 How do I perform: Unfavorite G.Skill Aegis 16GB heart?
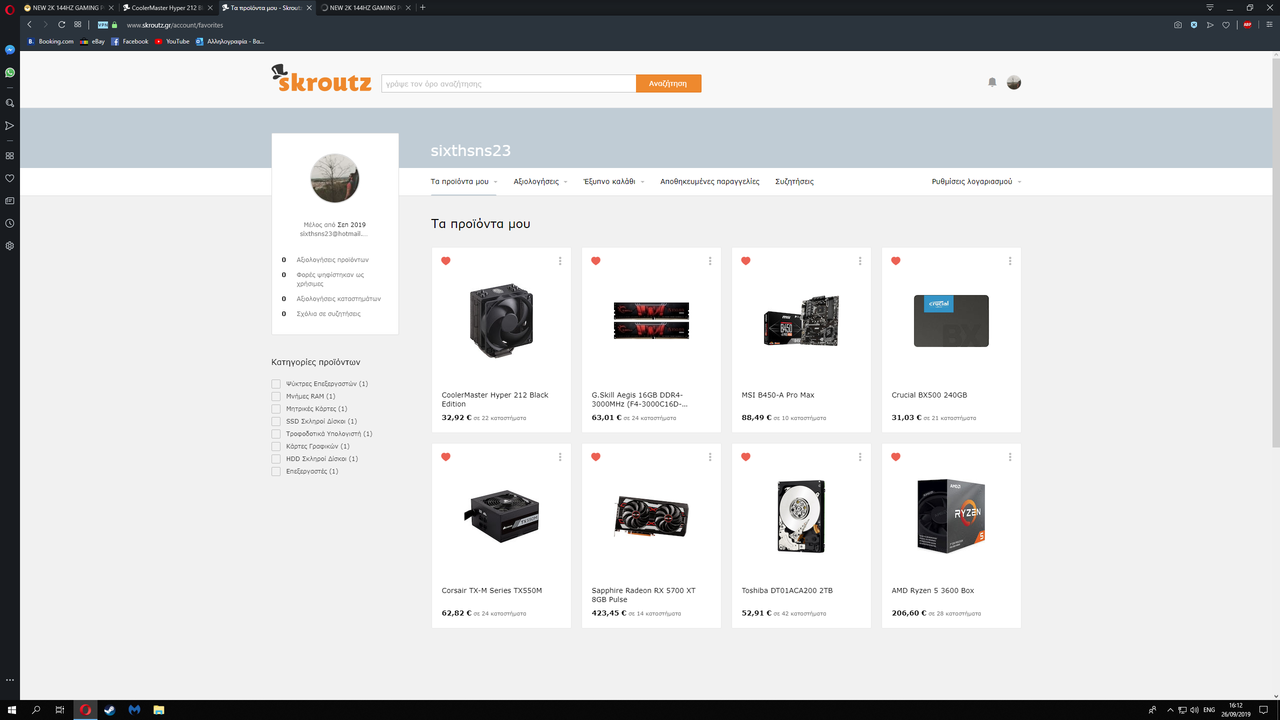click(596, 261)
